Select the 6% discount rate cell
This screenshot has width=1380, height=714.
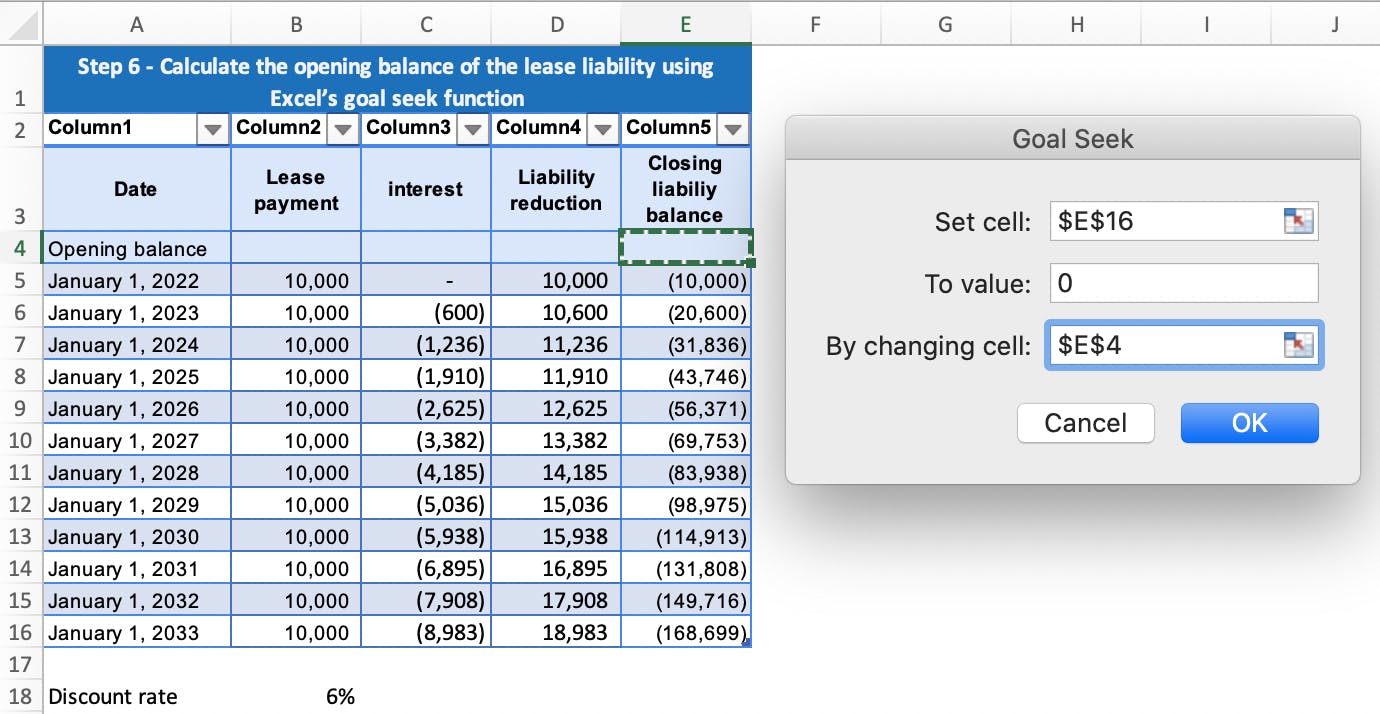pyautogui.click(x=296, y=696)
